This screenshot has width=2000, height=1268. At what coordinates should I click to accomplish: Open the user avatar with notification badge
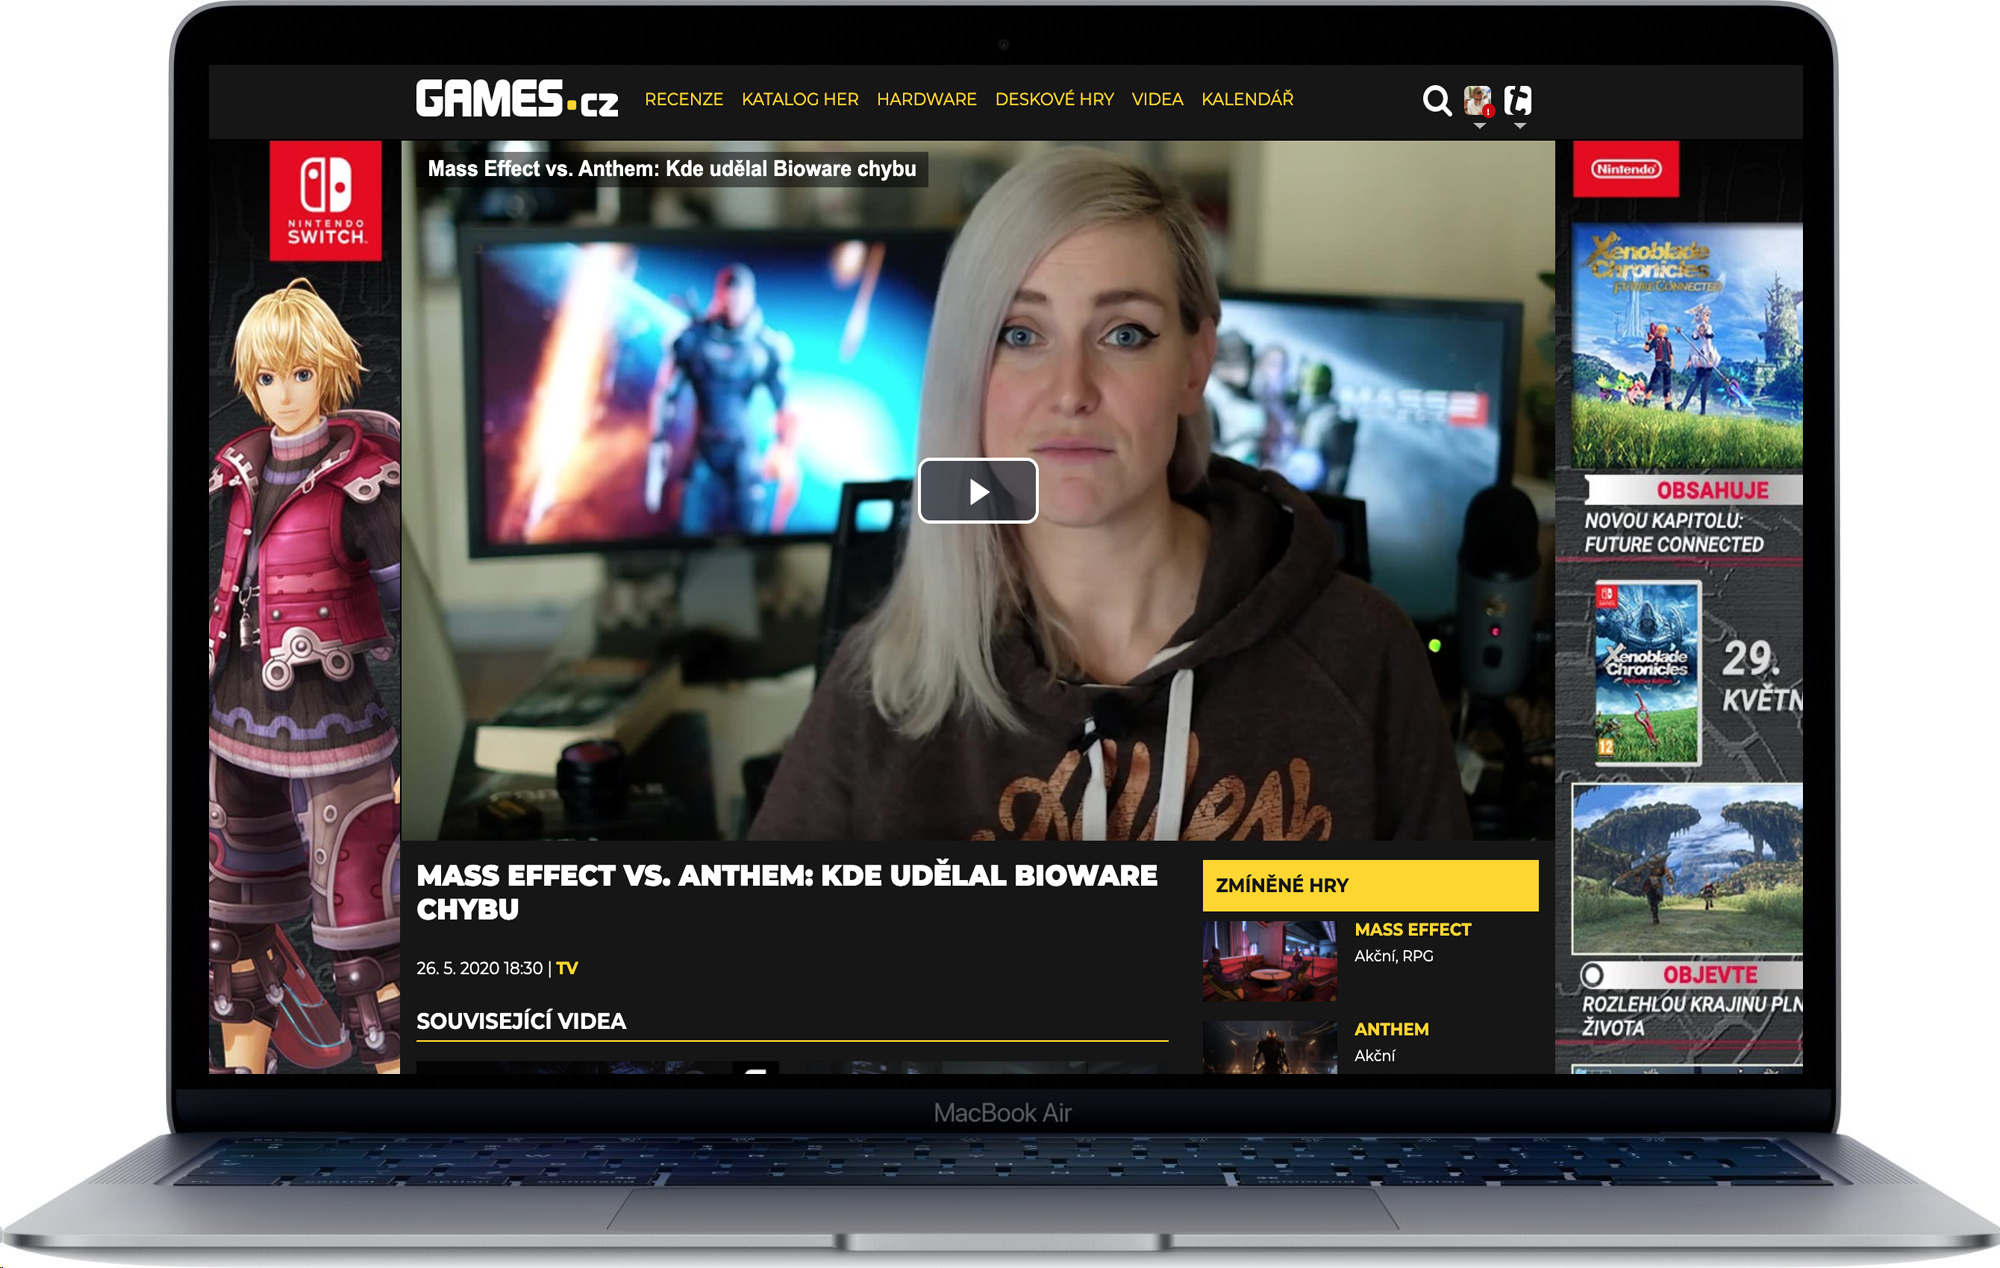[x=1478, y=100]
